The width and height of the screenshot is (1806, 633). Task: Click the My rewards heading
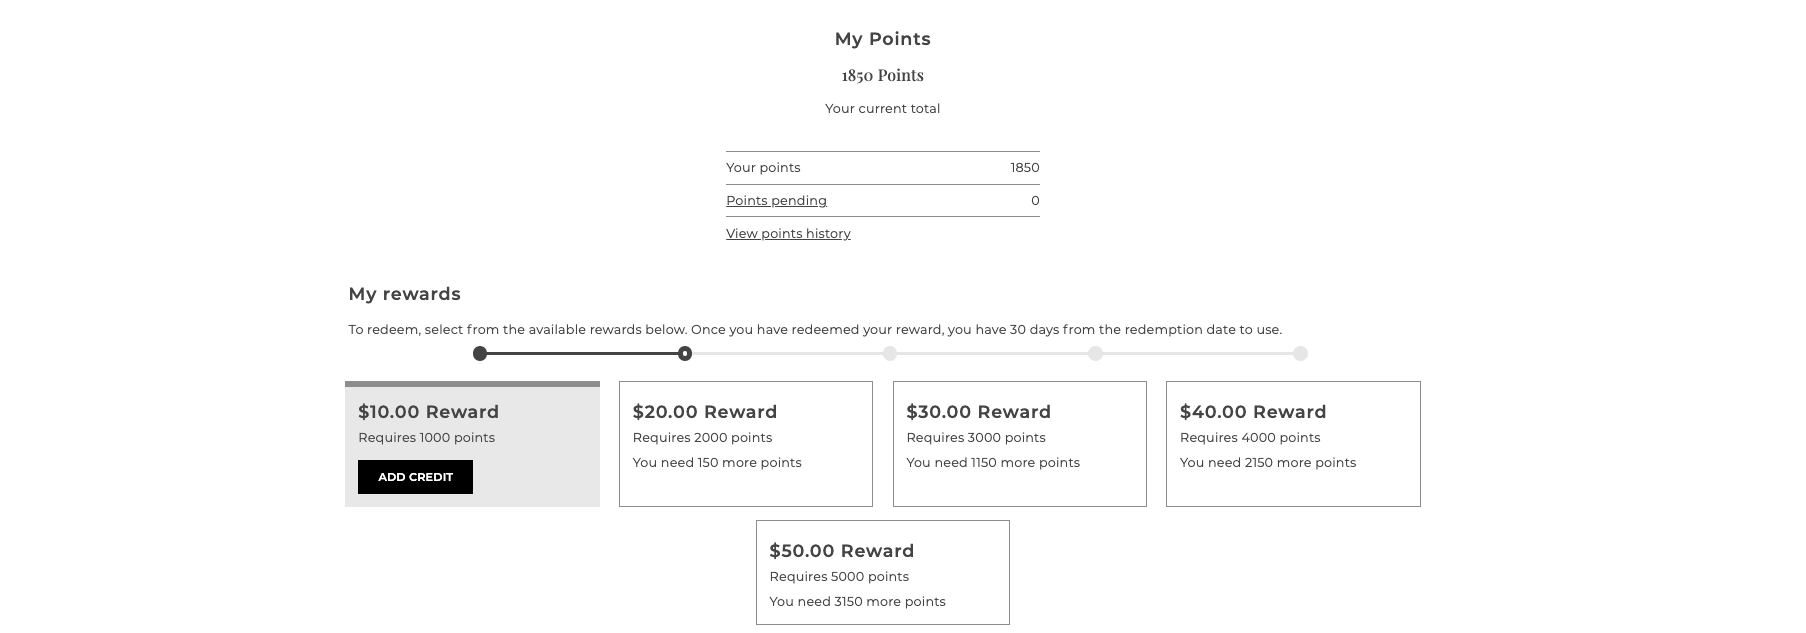[x=404, y=294]
